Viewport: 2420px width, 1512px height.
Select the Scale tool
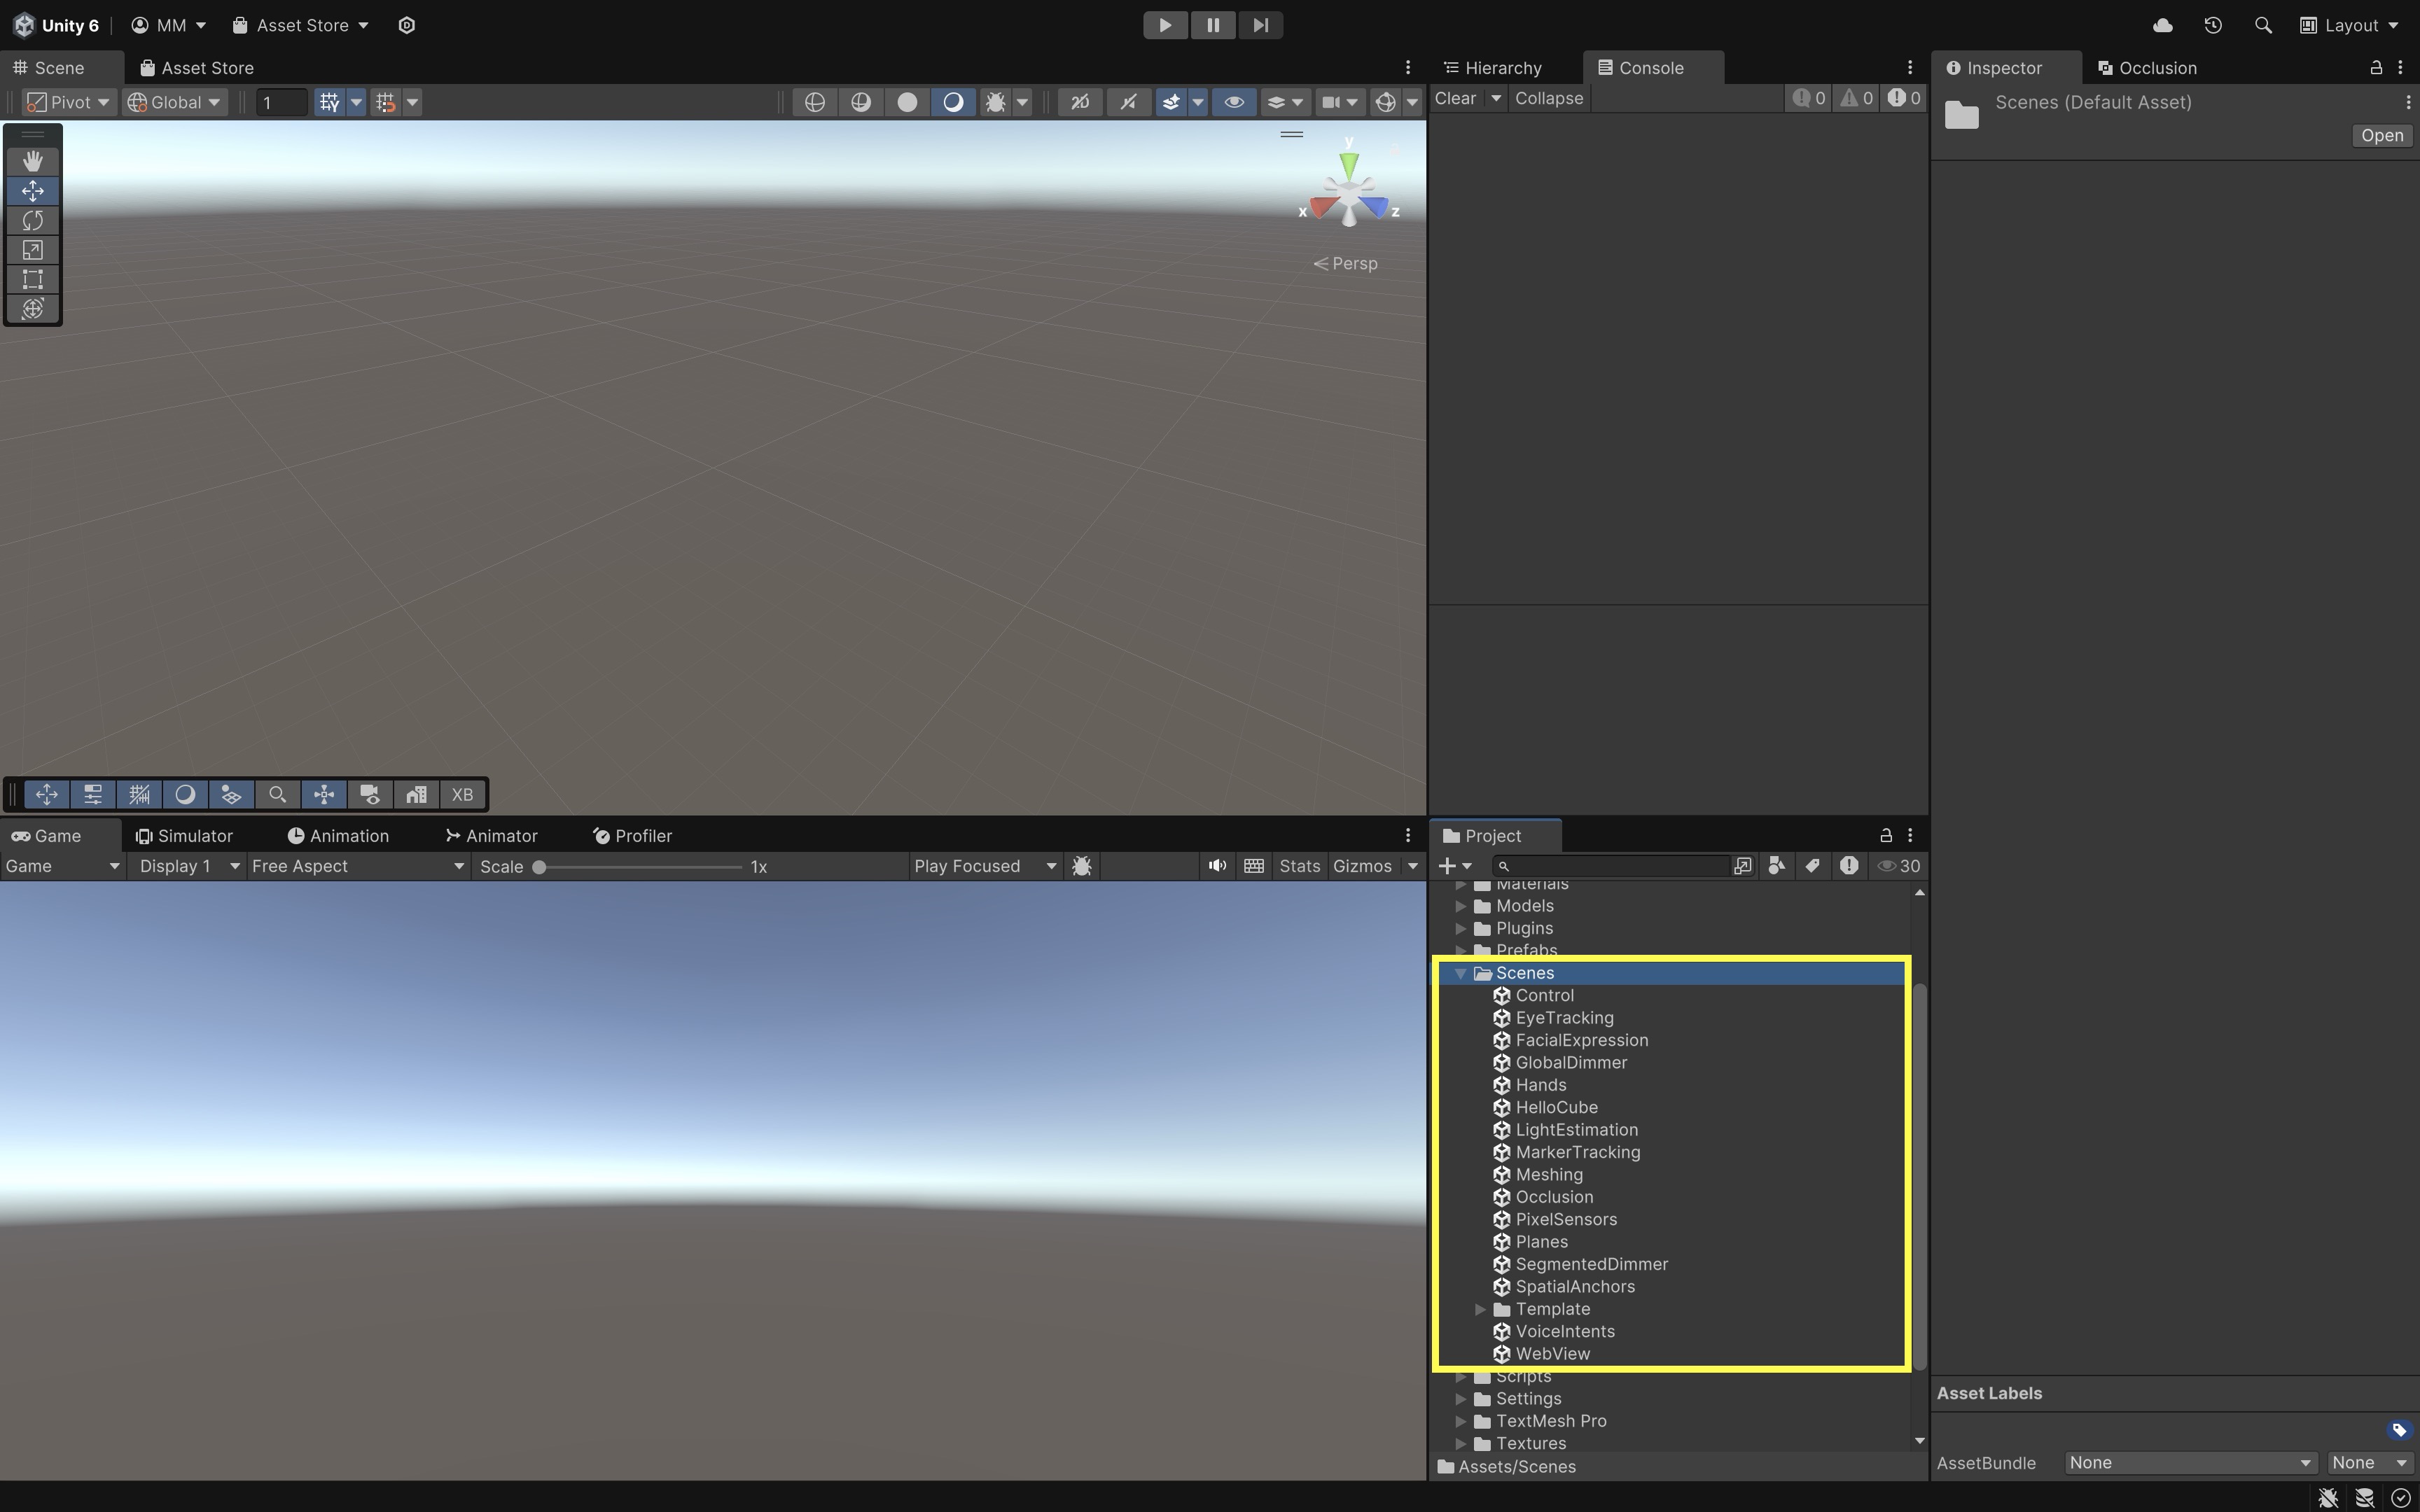pos(33,250)
